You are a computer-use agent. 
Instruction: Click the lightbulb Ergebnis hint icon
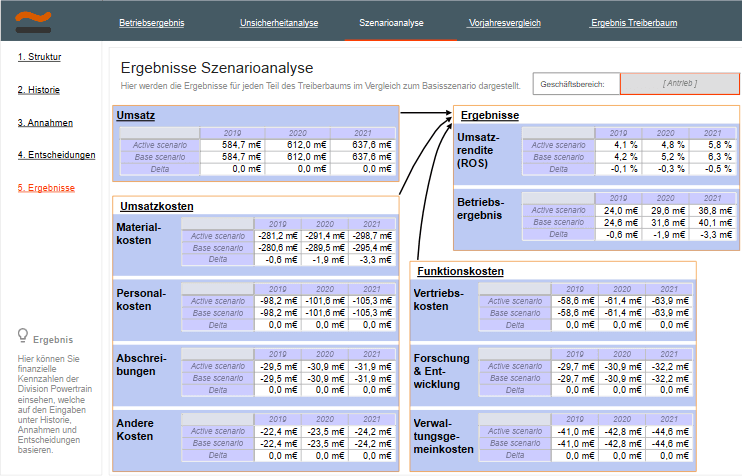point(22,335)
